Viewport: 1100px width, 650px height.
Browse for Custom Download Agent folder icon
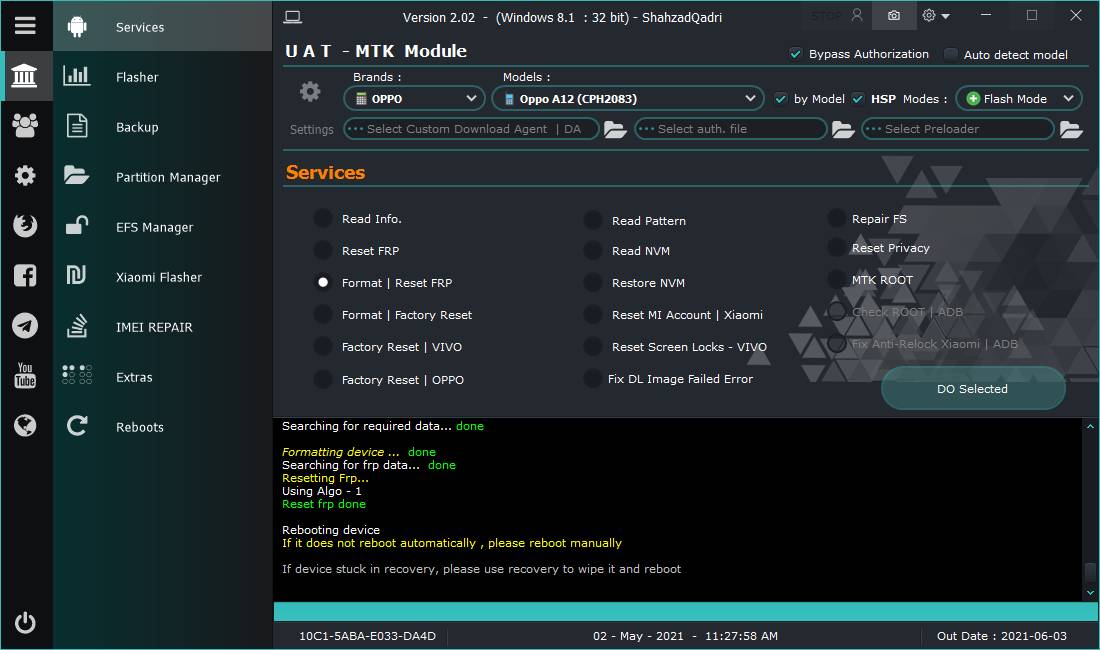pyautogui.click(x=615, y=129)
